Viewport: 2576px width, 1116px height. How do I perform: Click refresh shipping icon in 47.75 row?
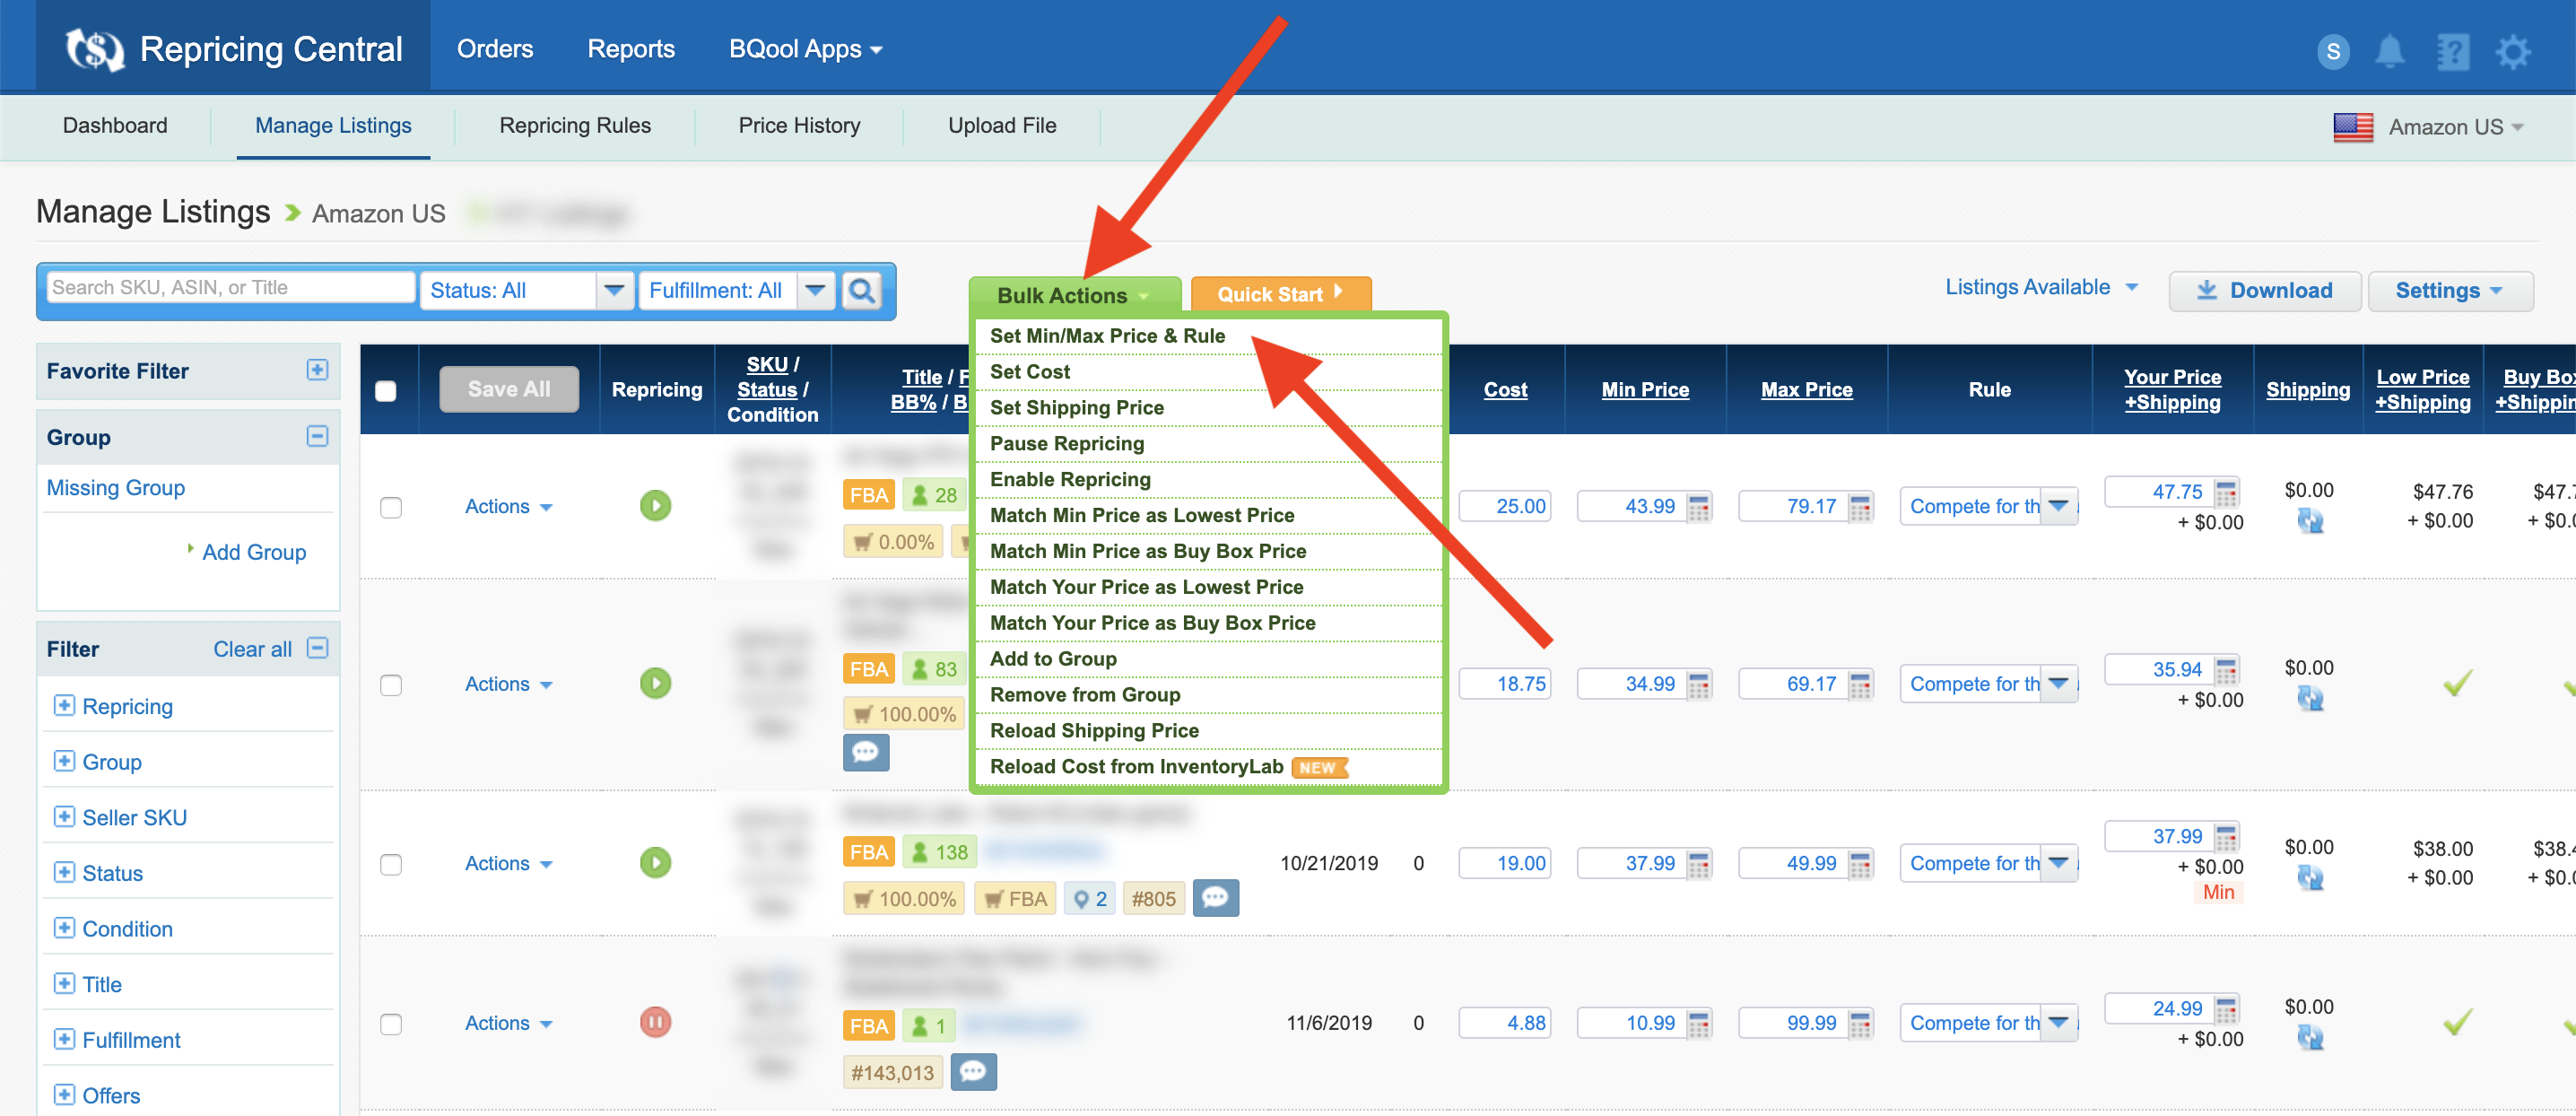pyautogui.click(x=2309, y=520)
